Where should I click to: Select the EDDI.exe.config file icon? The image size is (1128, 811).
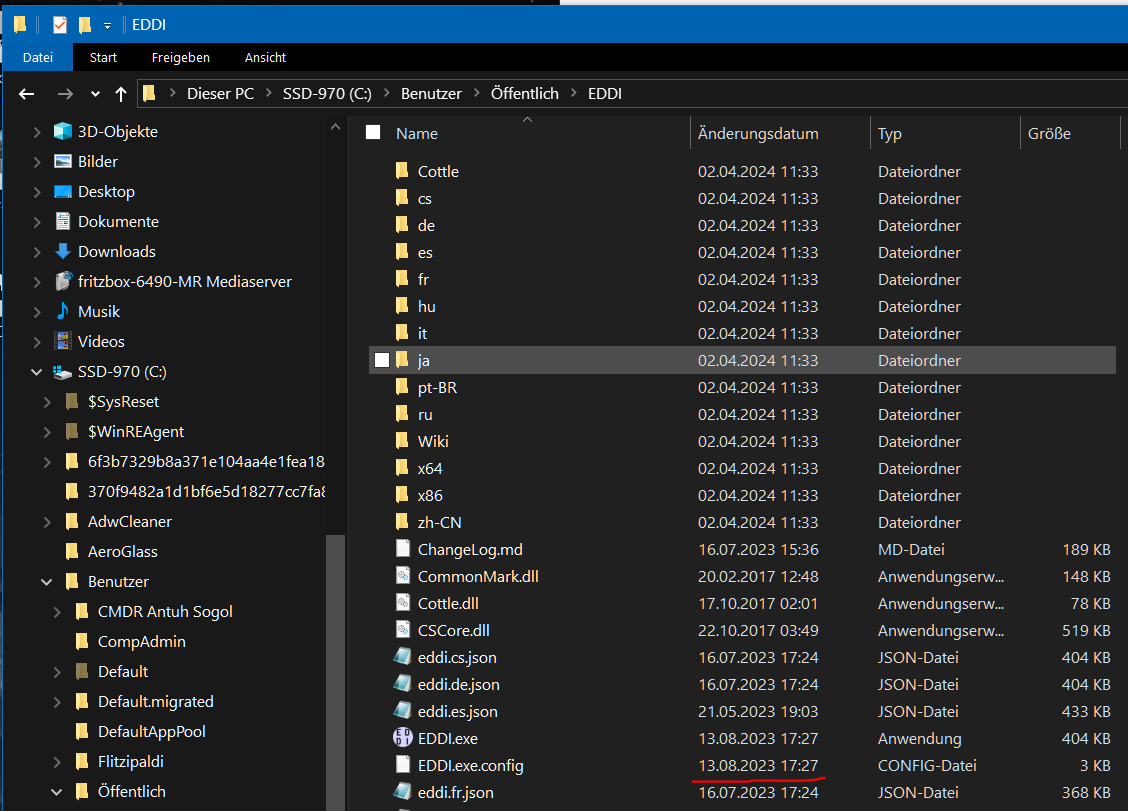point(403,764)
